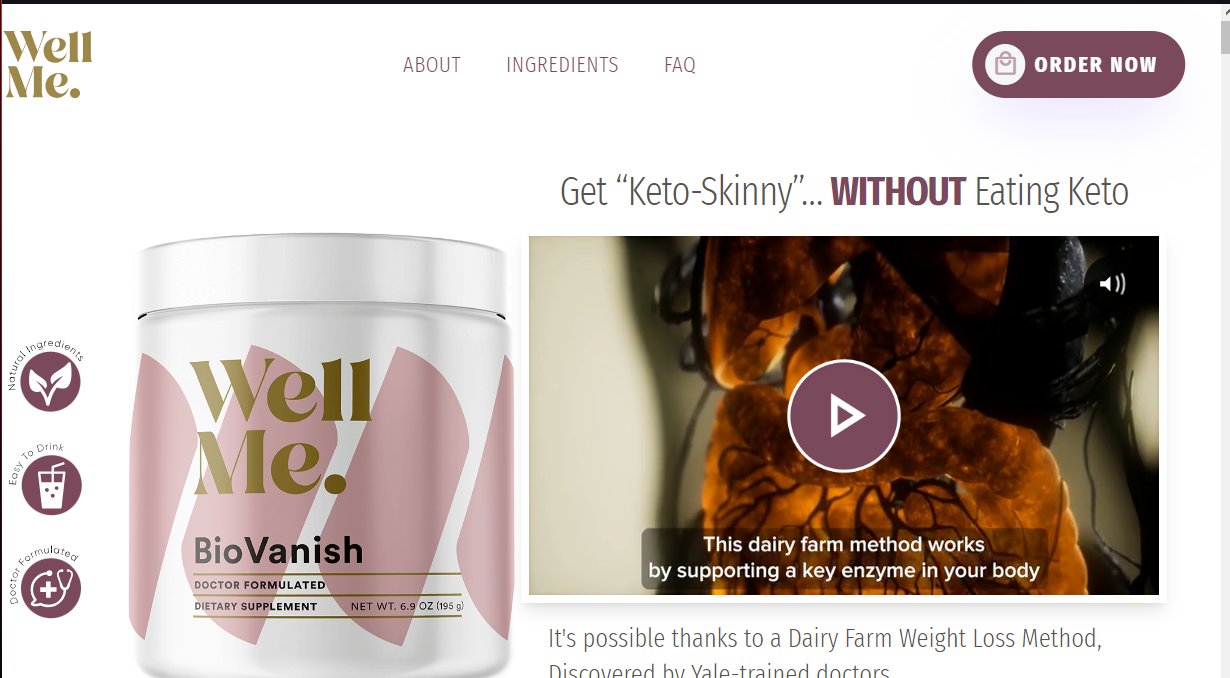The height and width of the screenshot is (678, 1230).
Task: Click the bold WITHOUT word in the headline
Action: pos(898,191)
